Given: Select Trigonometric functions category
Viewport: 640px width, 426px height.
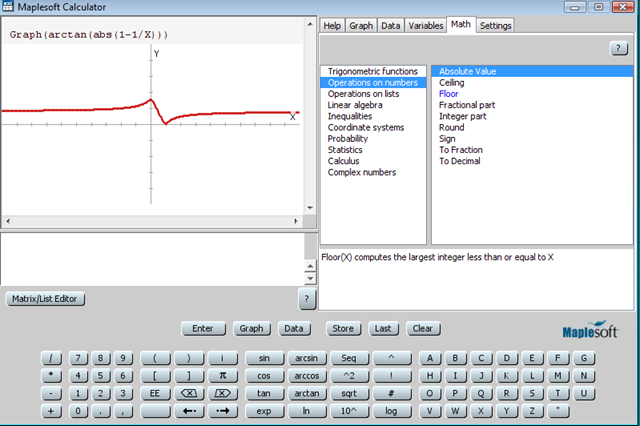Looking at the screenshot, I should coord(373,71).
